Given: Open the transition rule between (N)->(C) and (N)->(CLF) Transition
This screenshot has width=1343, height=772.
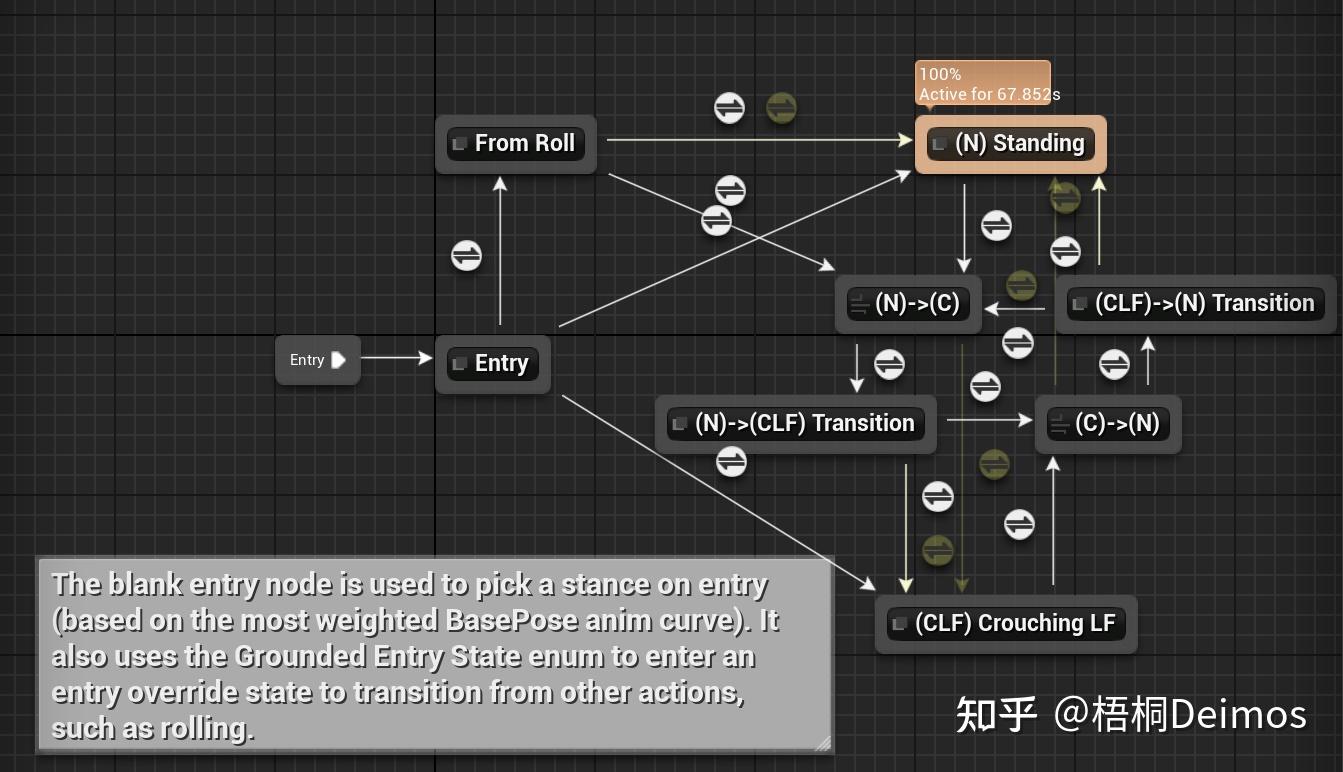Looking at the screenshot, I should [890, 365].
